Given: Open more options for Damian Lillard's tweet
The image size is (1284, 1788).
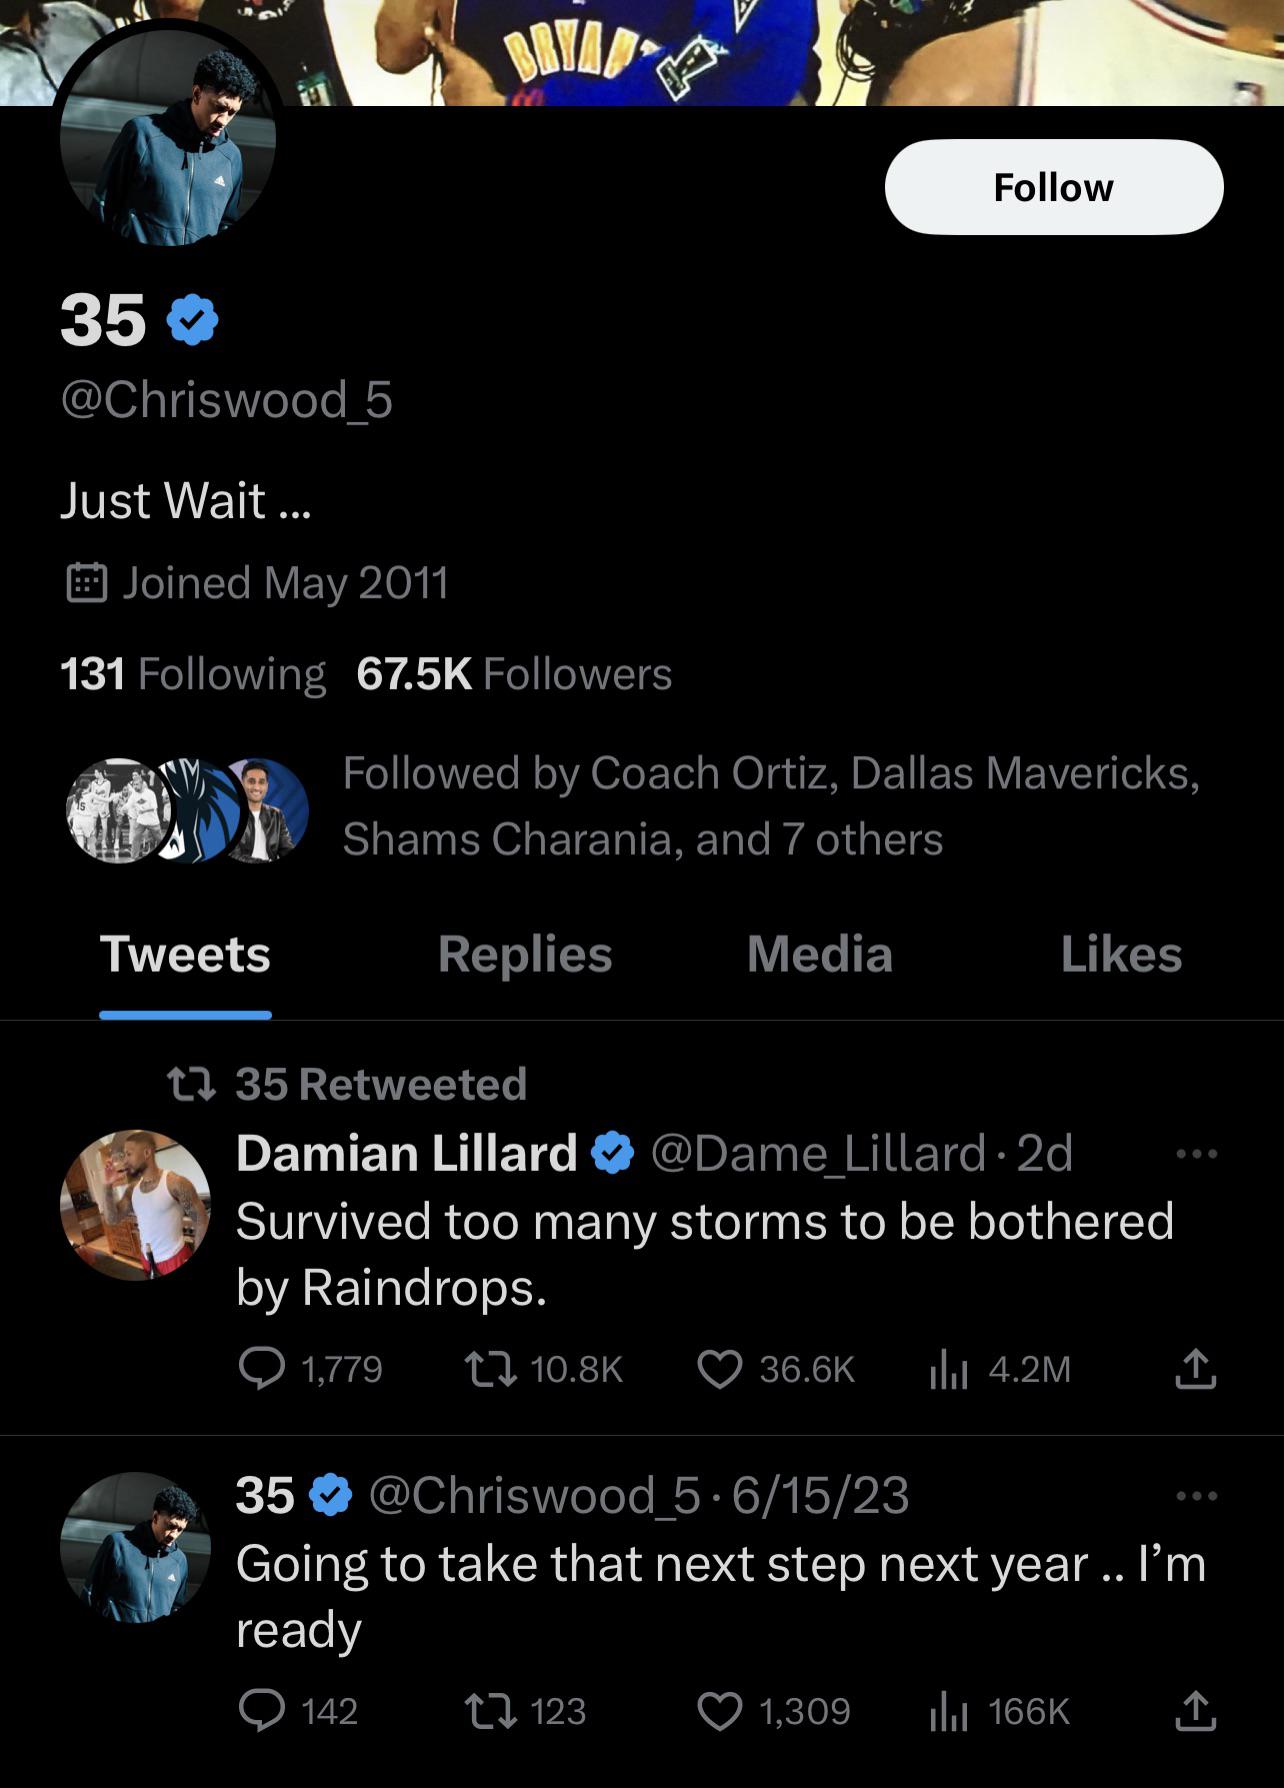Looking at the screenshot, I should [x=1196, y=1154].
